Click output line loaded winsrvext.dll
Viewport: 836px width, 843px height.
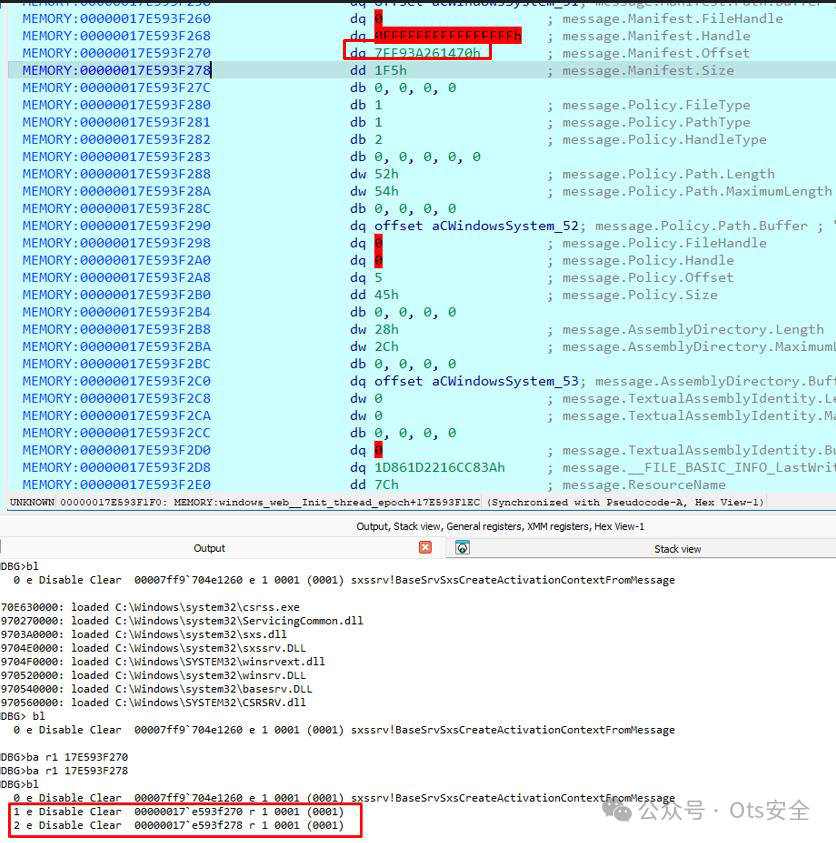pos(163,661)
